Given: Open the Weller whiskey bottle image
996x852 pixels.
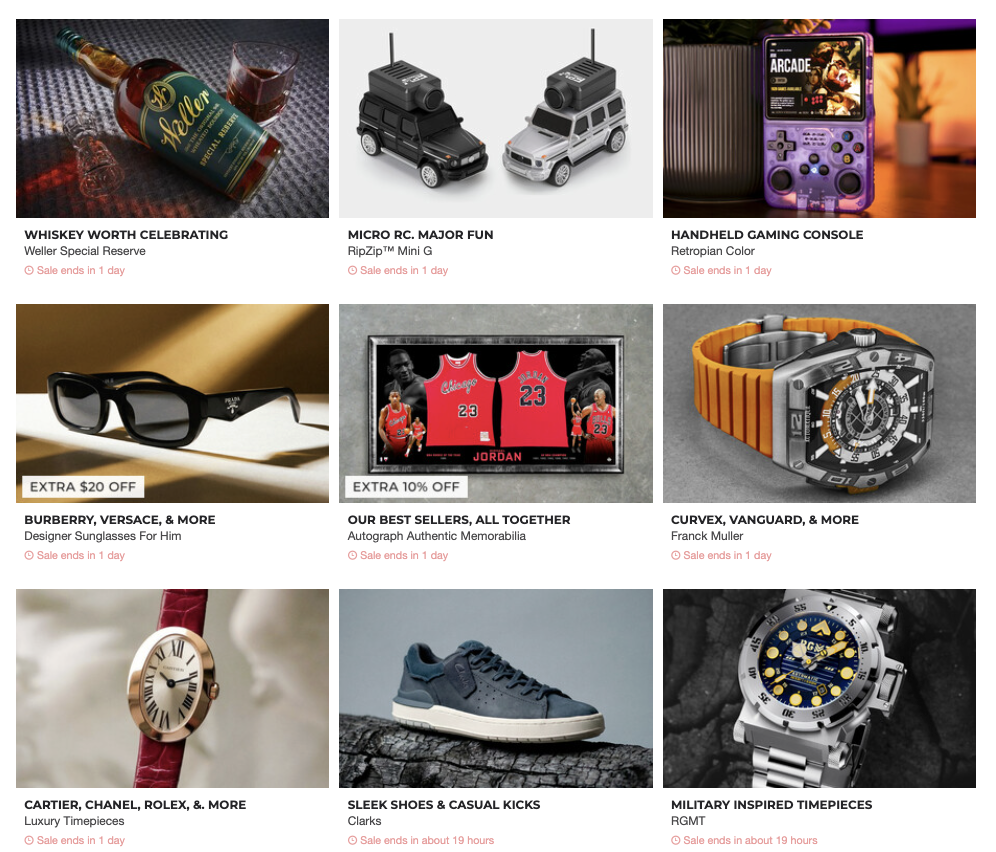Looking at the screenshot, I should tap(172, 118).
